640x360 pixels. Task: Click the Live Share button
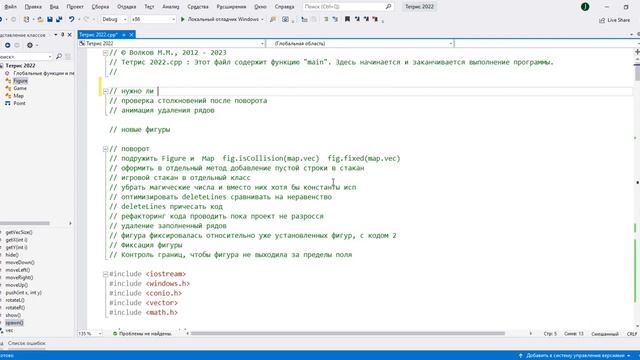click(x=615, y=20)
